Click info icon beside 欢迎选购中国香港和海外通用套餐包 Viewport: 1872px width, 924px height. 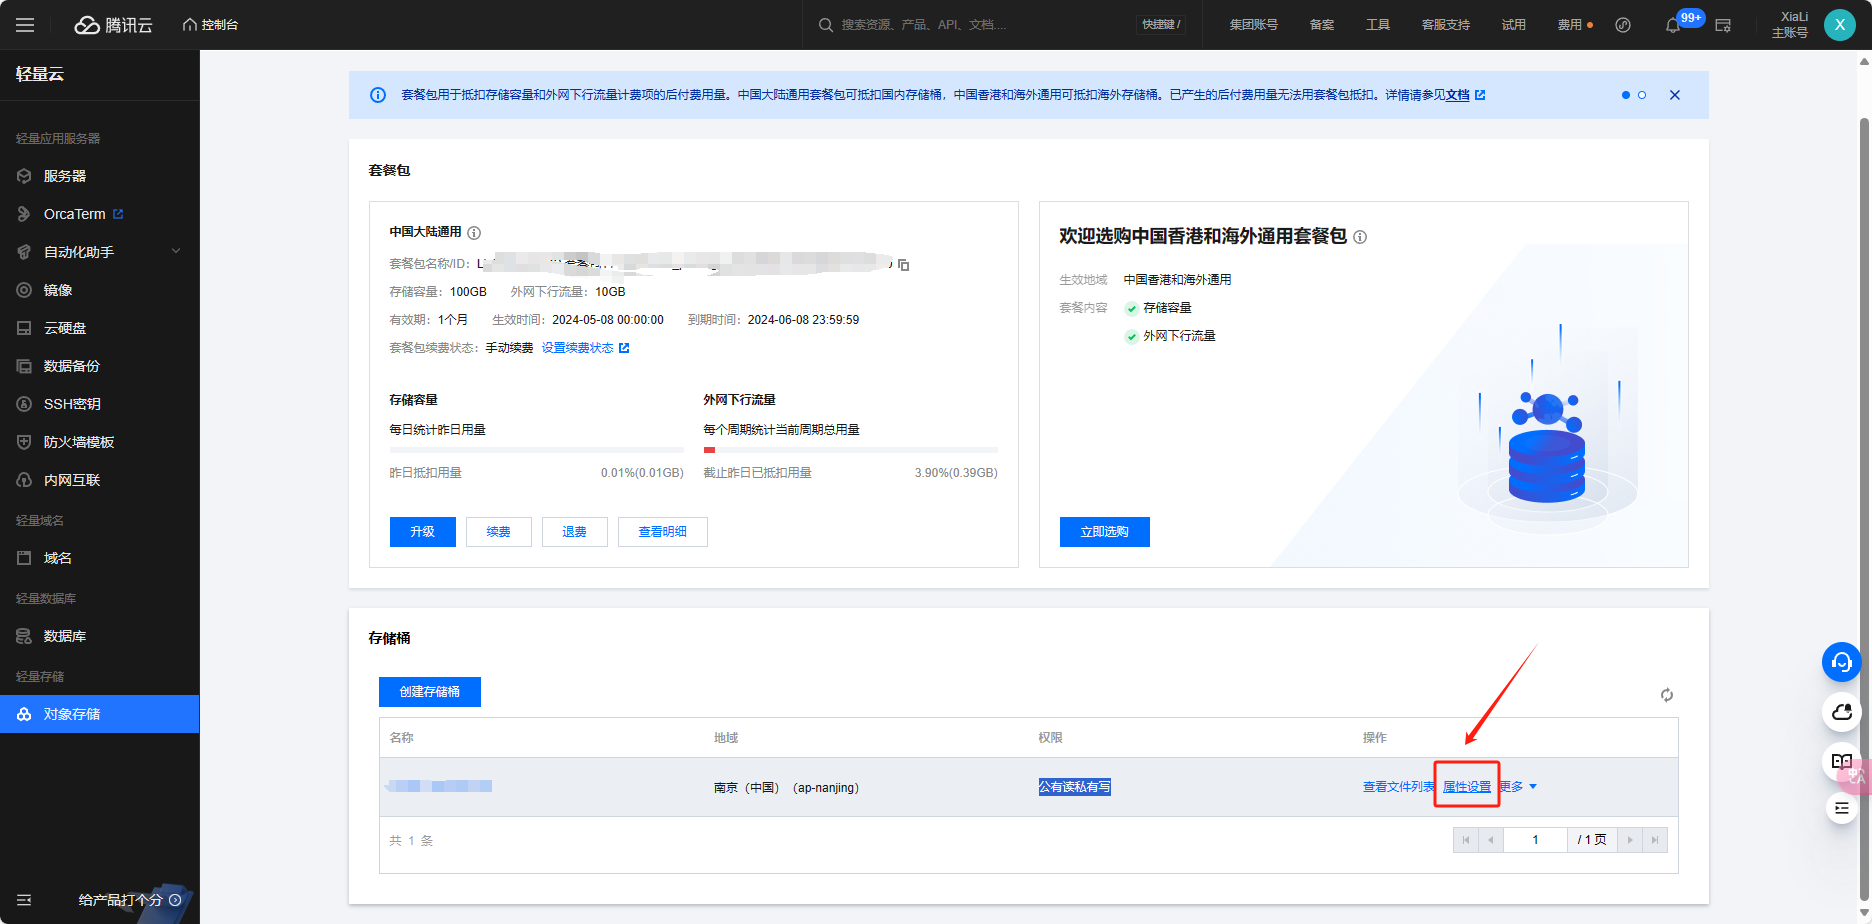[1360, 237]
